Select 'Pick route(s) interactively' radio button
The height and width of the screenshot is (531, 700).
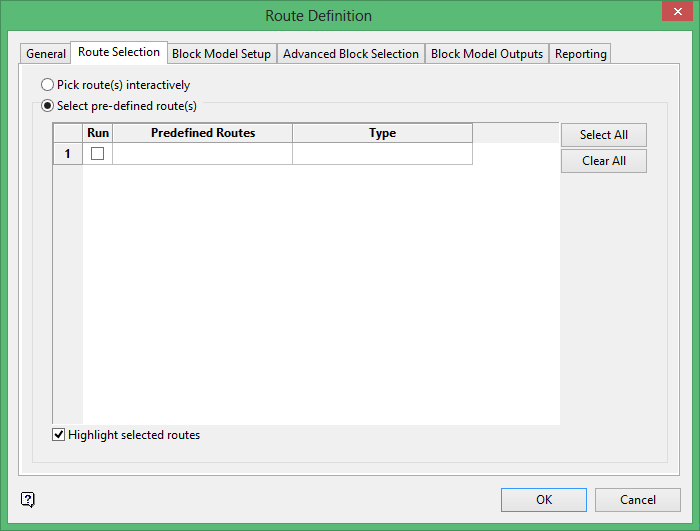click(47, 85)
